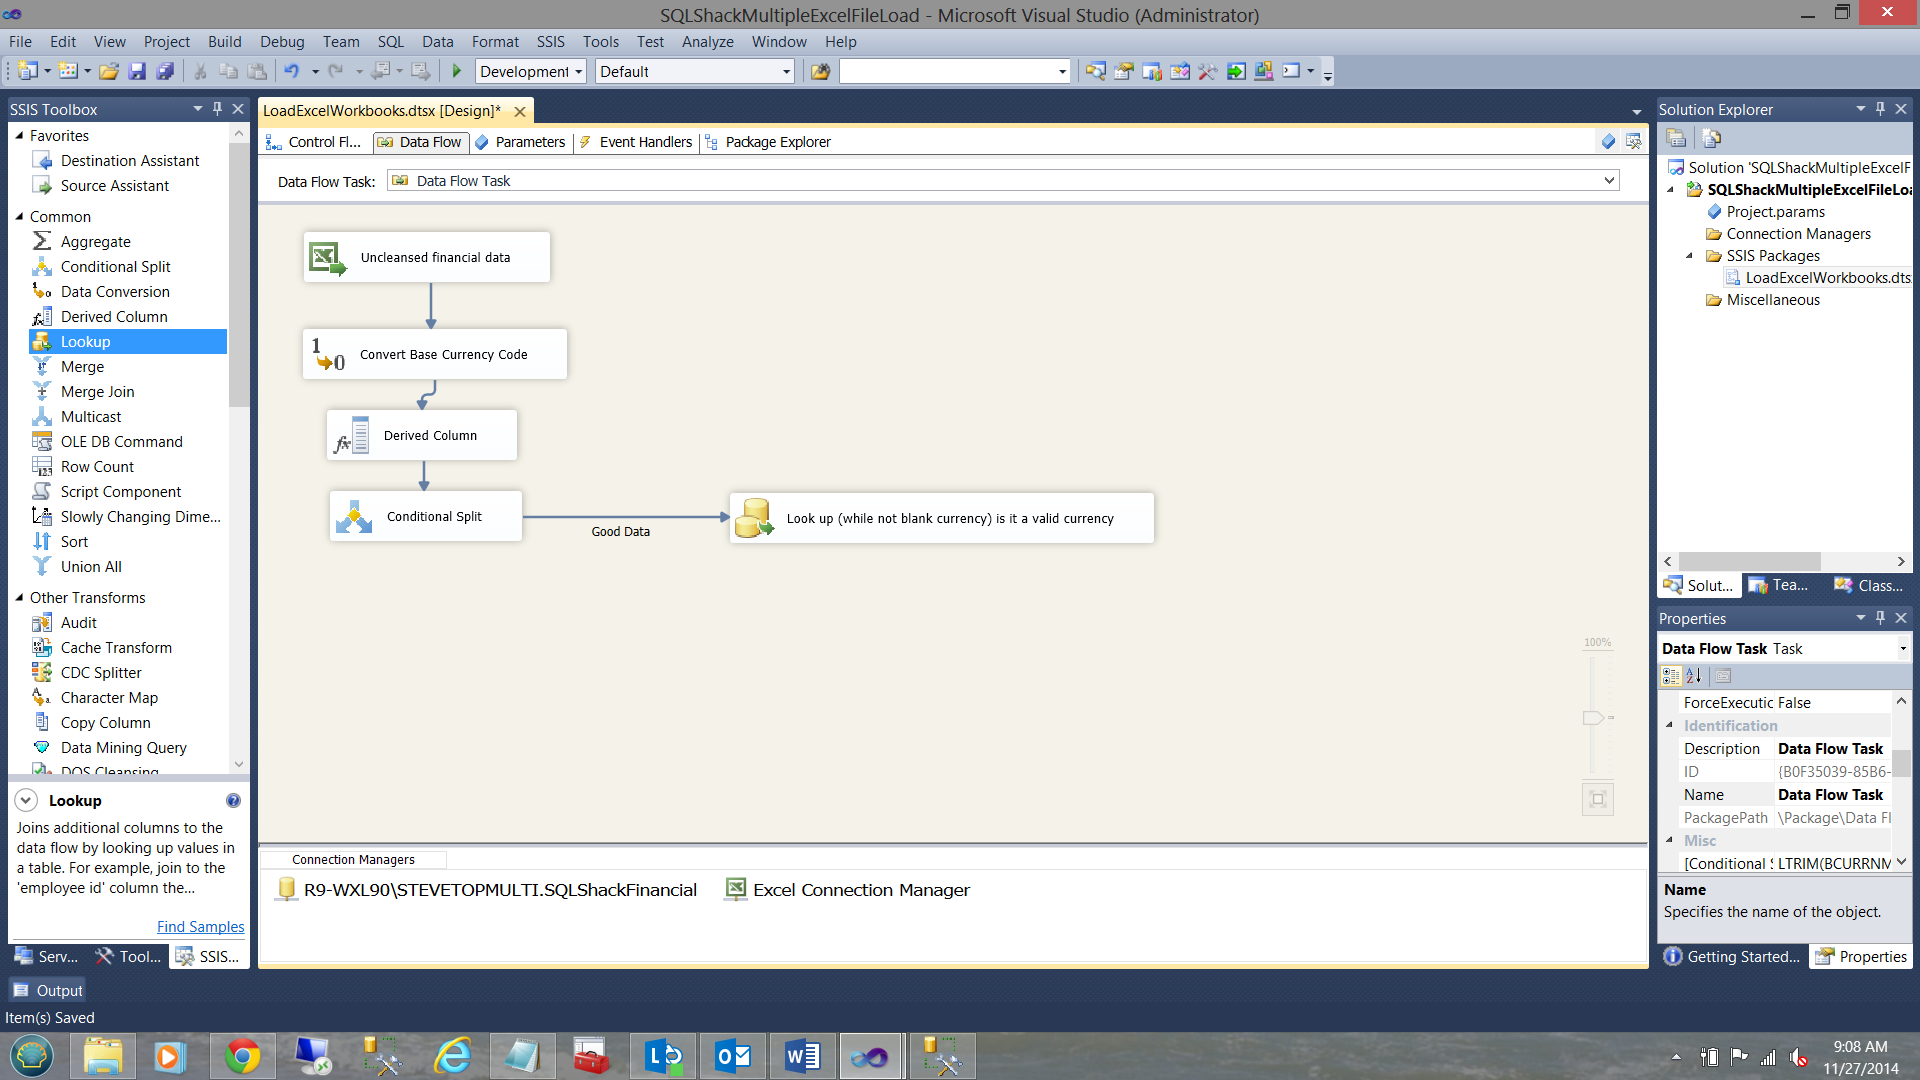Toggle Categorized view in Properties panel
This screenshot has width=1920, height=1080.
pyautogui.click(x=1671, y=677)
